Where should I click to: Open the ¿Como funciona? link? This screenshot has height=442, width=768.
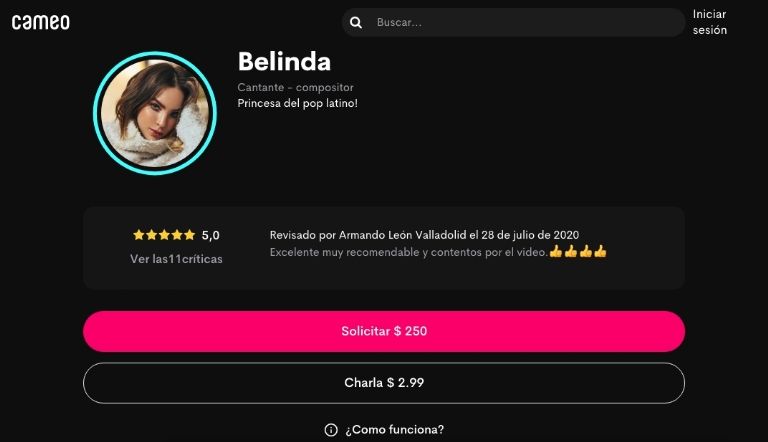tap(394, 430)
